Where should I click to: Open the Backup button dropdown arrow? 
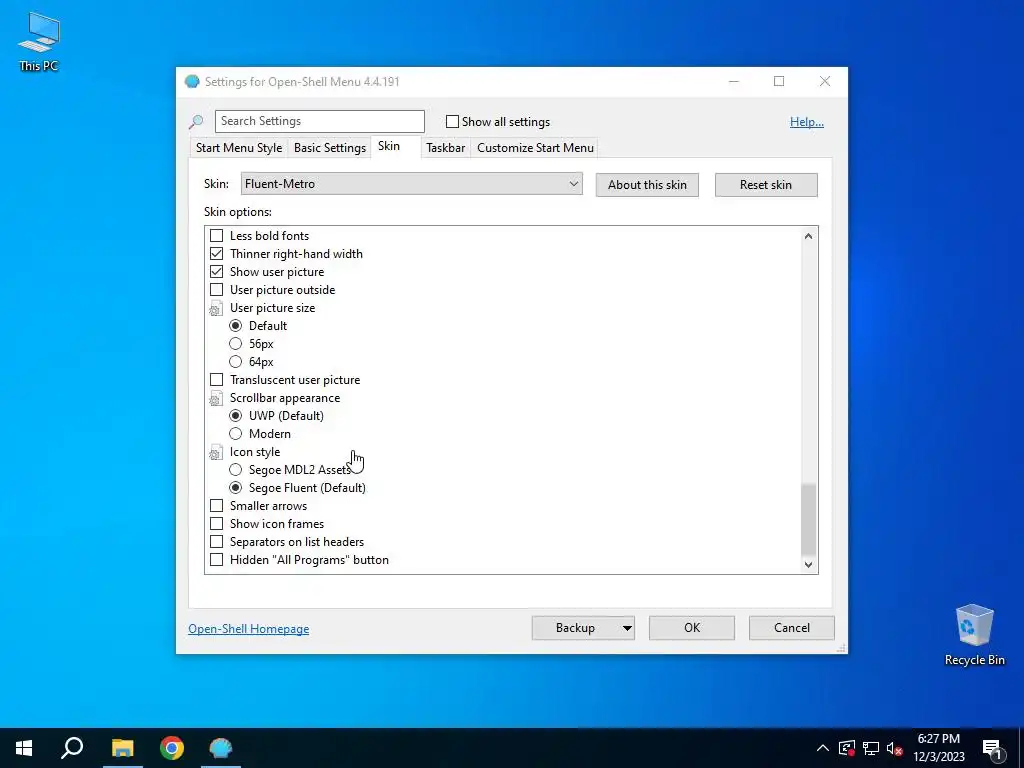pyautogui.click(x=626, y=628)
